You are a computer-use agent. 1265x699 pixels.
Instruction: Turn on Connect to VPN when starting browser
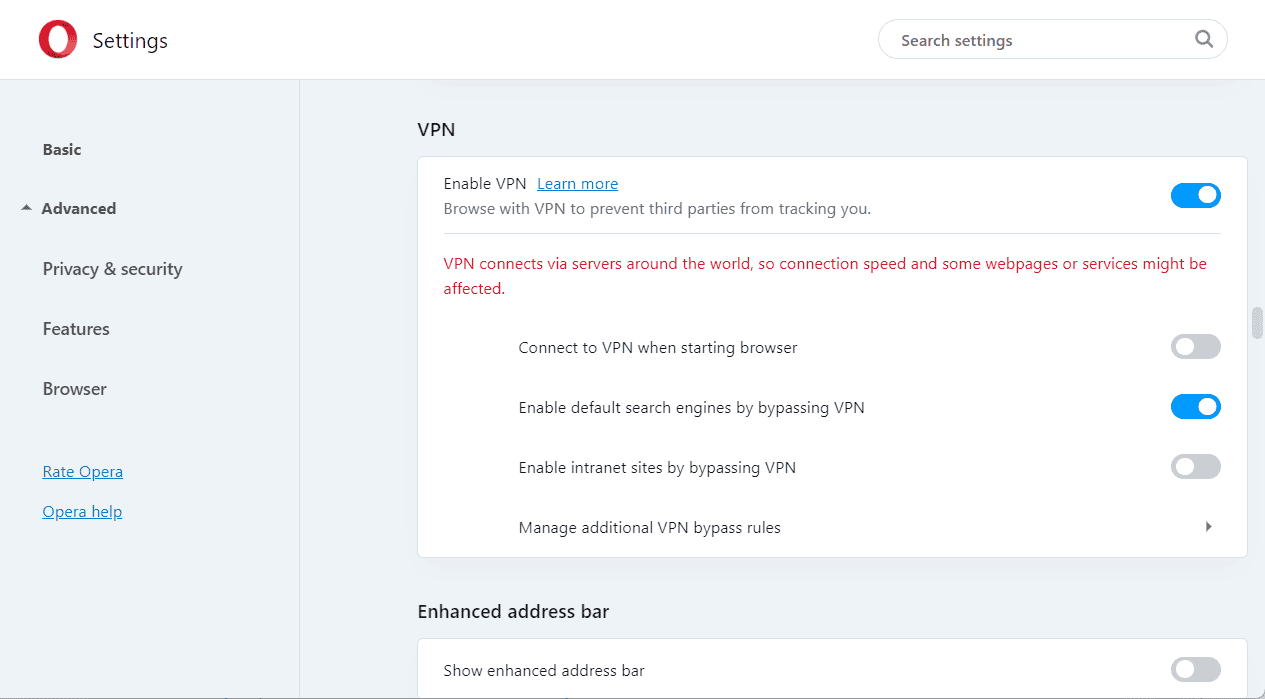click(x=1195, y=347)
